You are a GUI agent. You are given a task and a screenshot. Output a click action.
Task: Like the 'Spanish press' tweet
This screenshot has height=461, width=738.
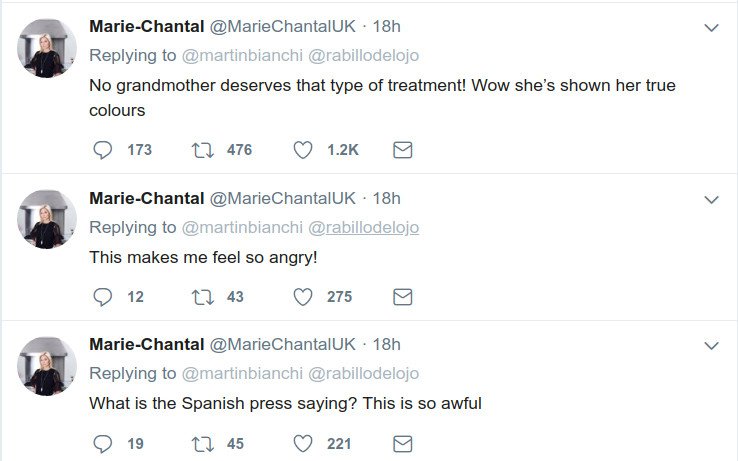(304, 443)
